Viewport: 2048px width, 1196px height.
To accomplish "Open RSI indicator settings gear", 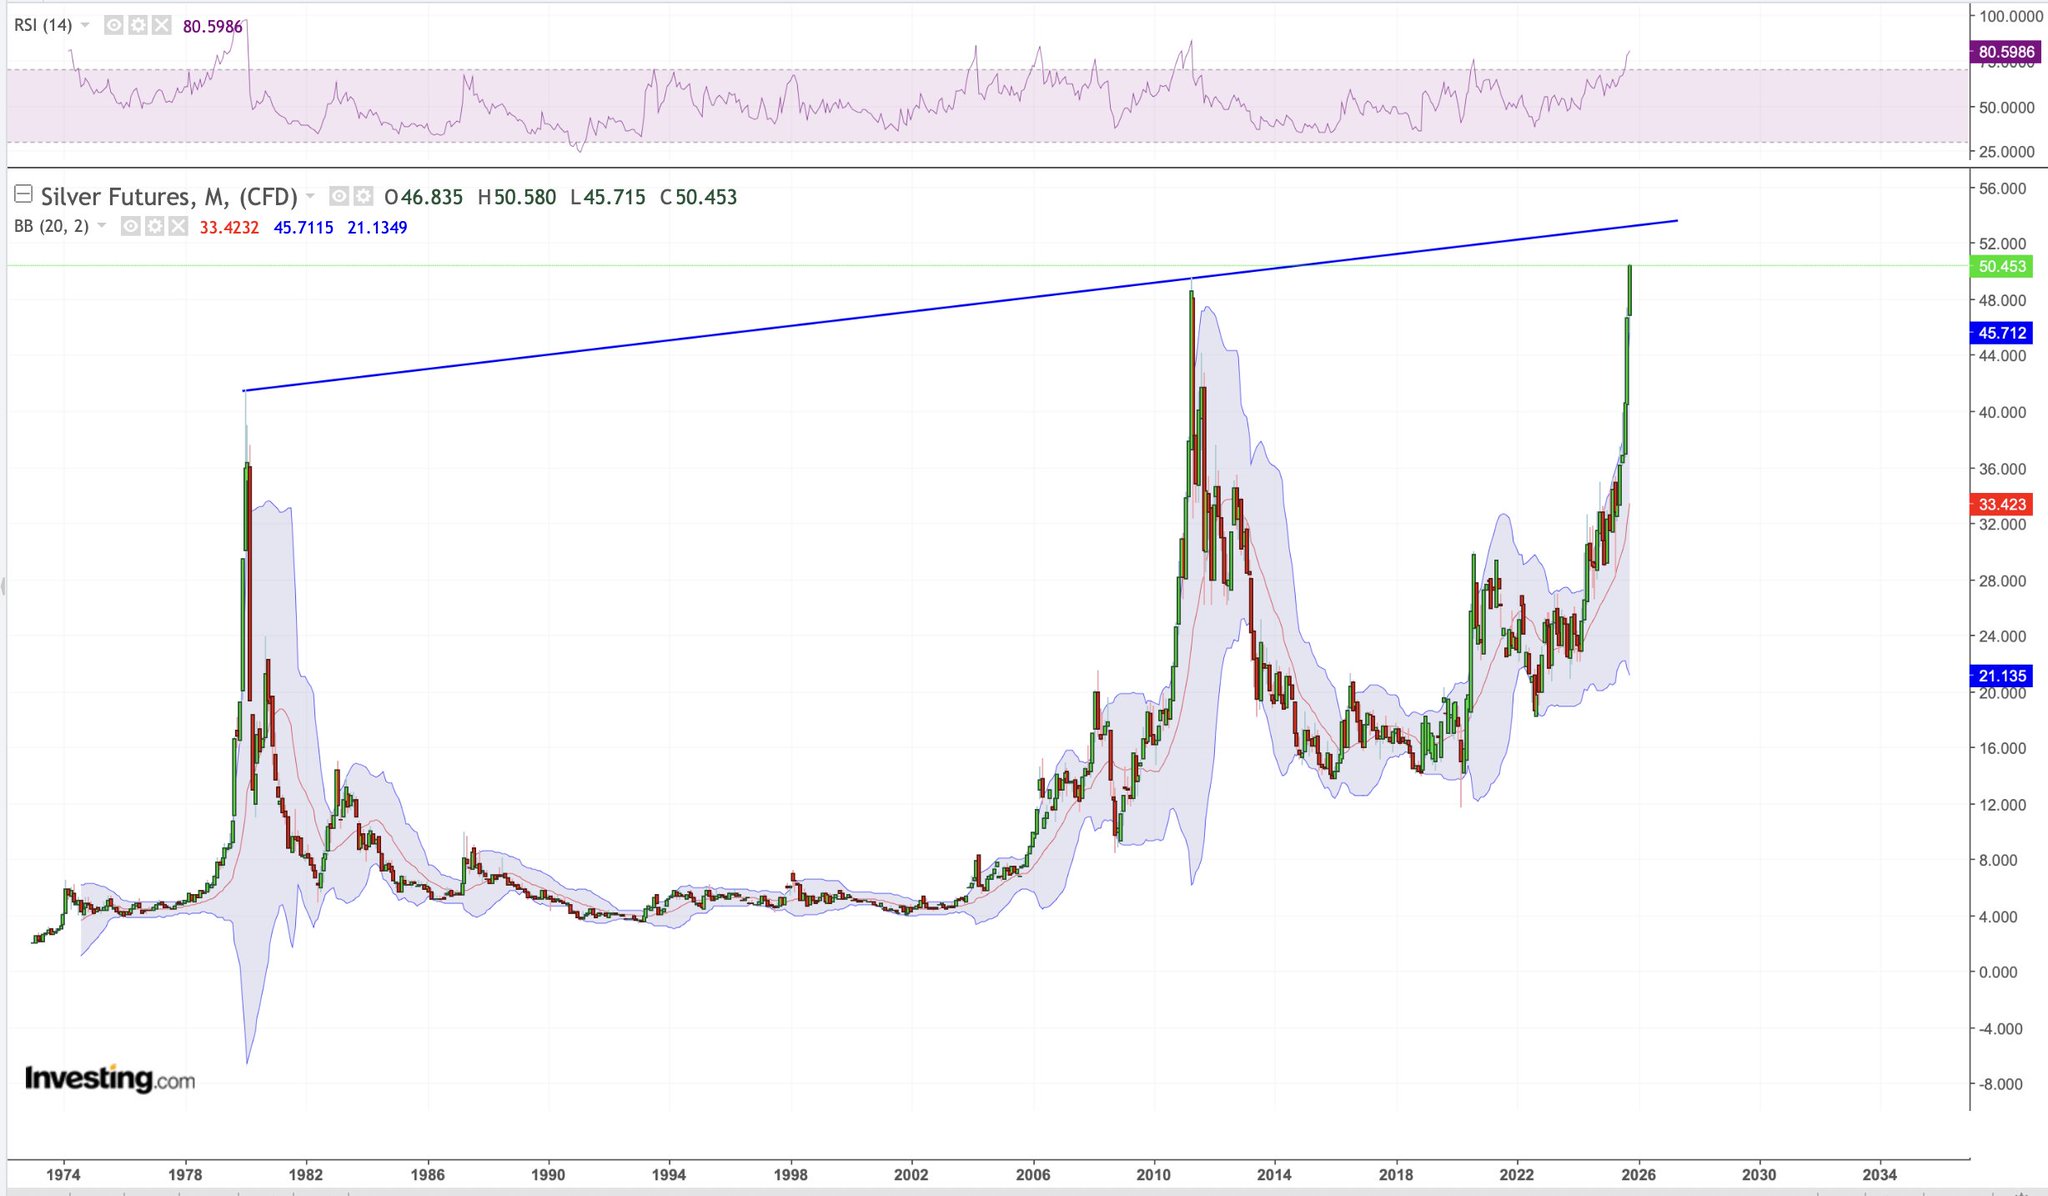I will tap(138, 25).
